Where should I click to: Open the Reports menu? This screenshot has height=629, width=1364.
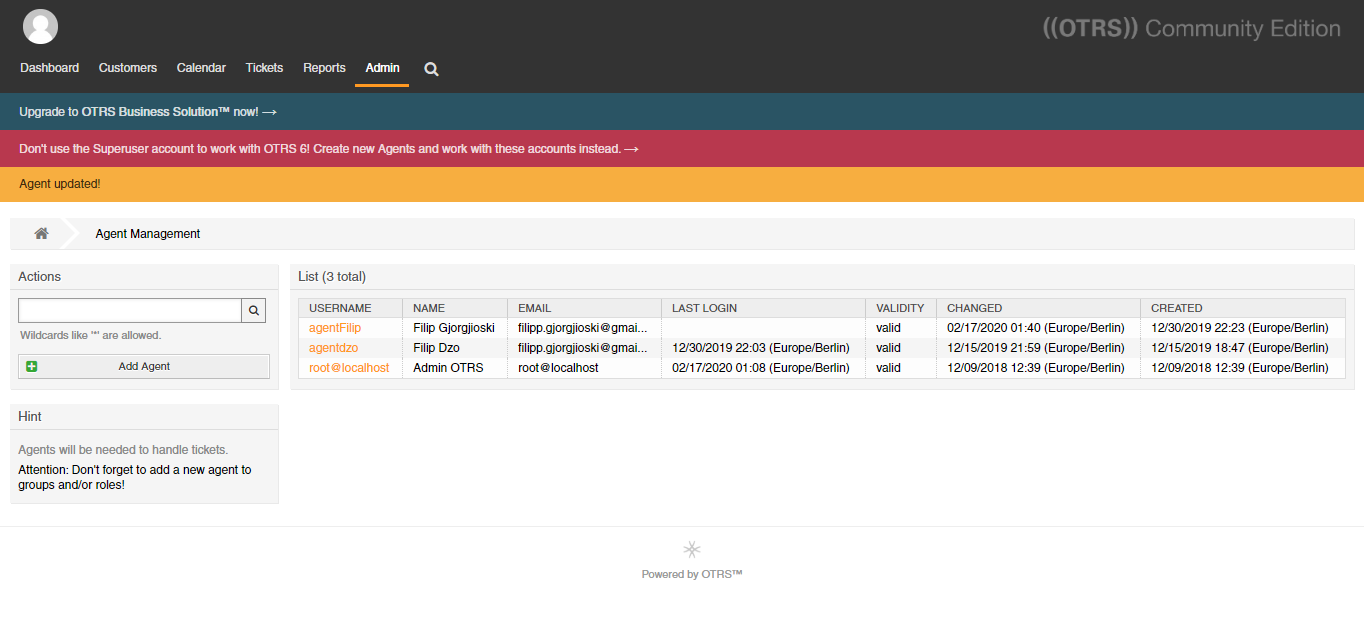tap(324, 68)
